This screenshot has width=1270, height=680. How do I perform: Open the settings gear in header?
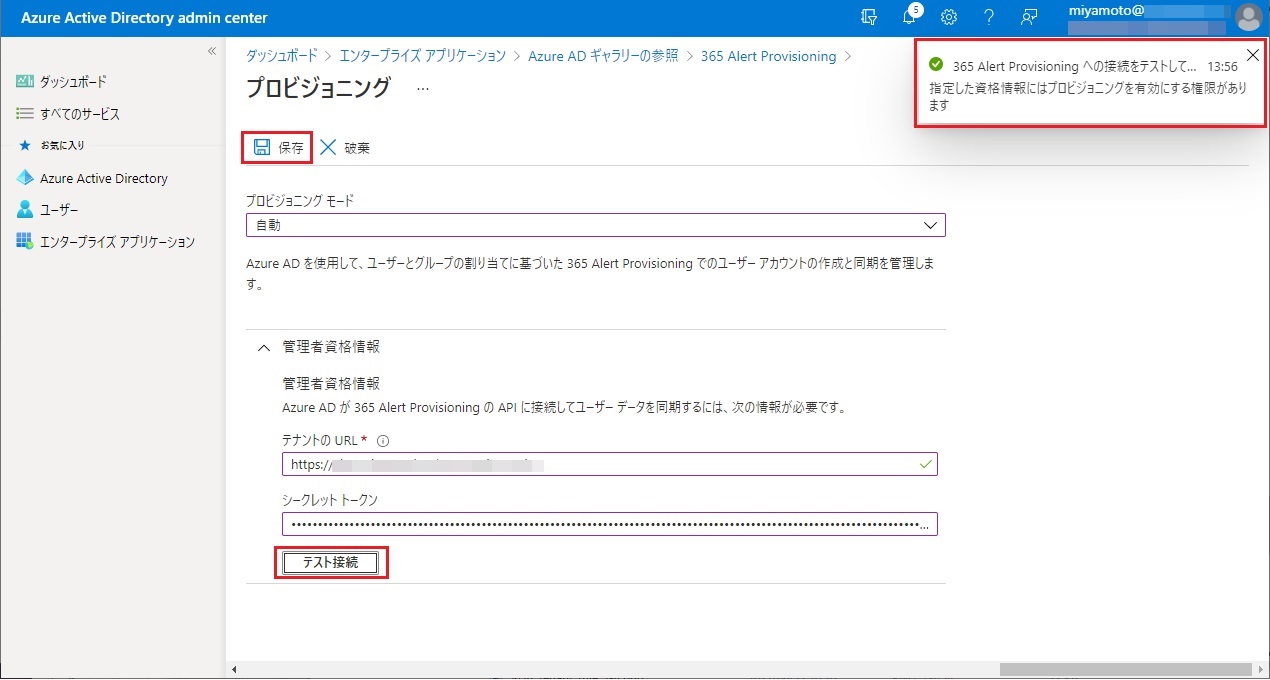click(x=949, y=17)
